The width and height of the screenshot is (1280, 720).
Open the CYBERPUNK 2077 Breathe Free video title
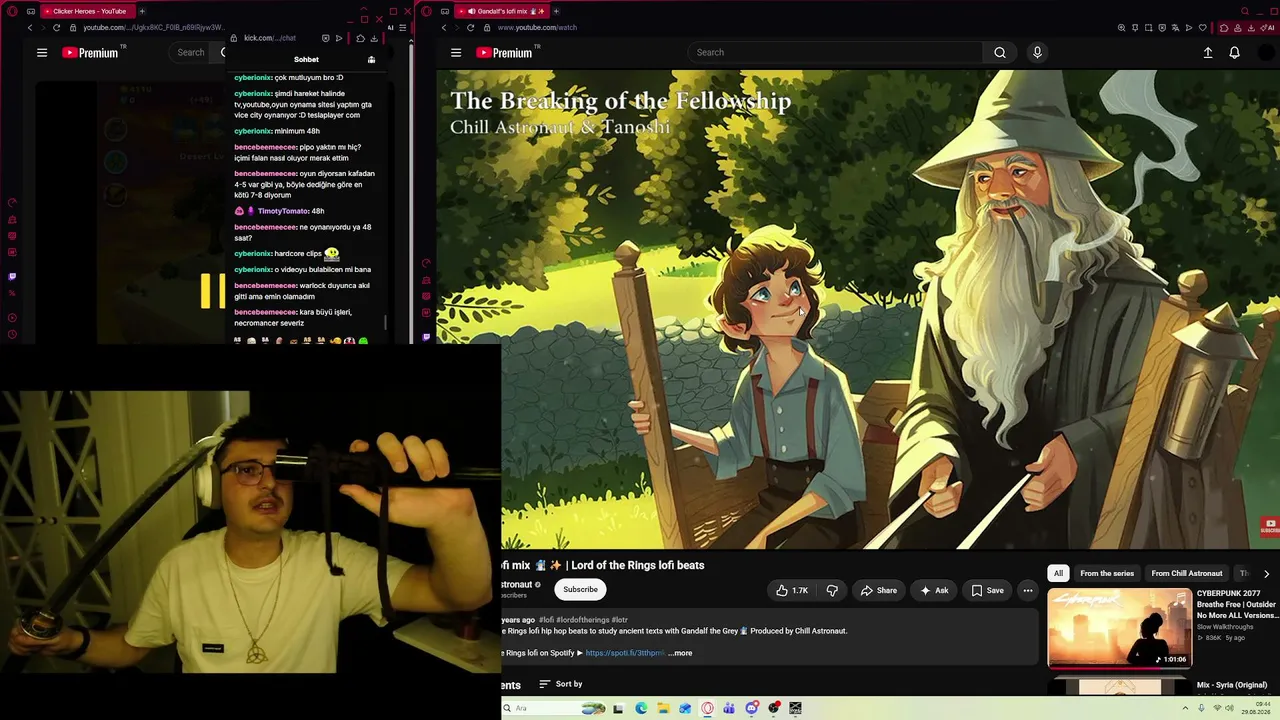1236,604
